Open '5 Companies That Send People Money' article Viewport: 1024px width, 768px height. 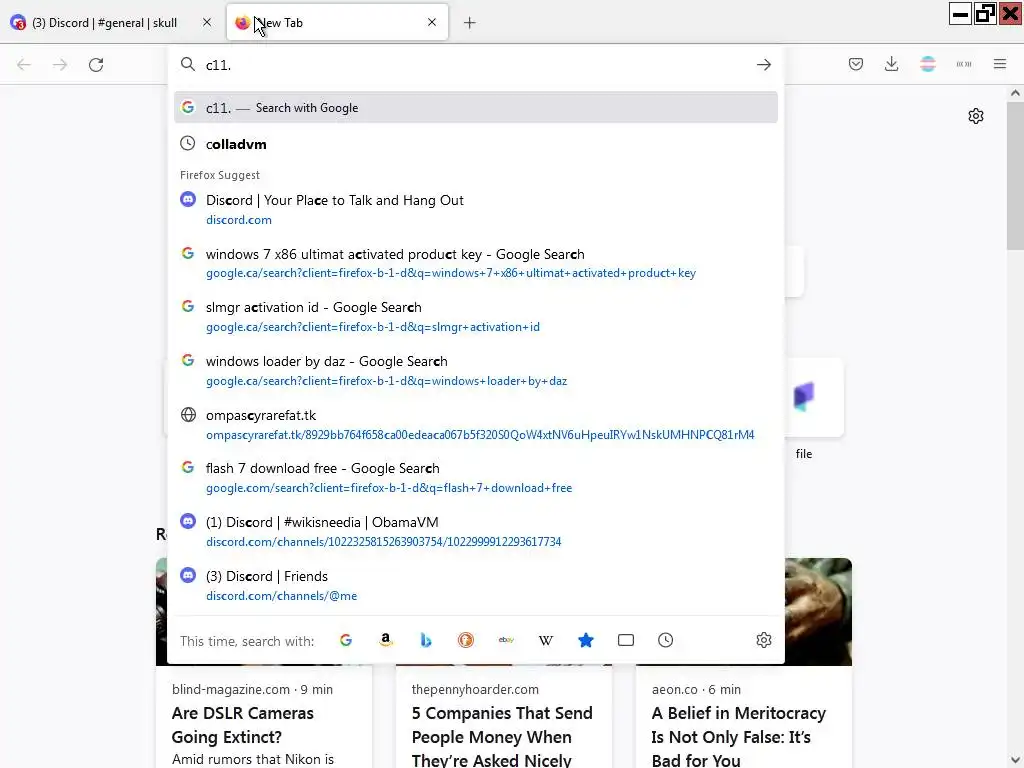(x=502, y=737)
